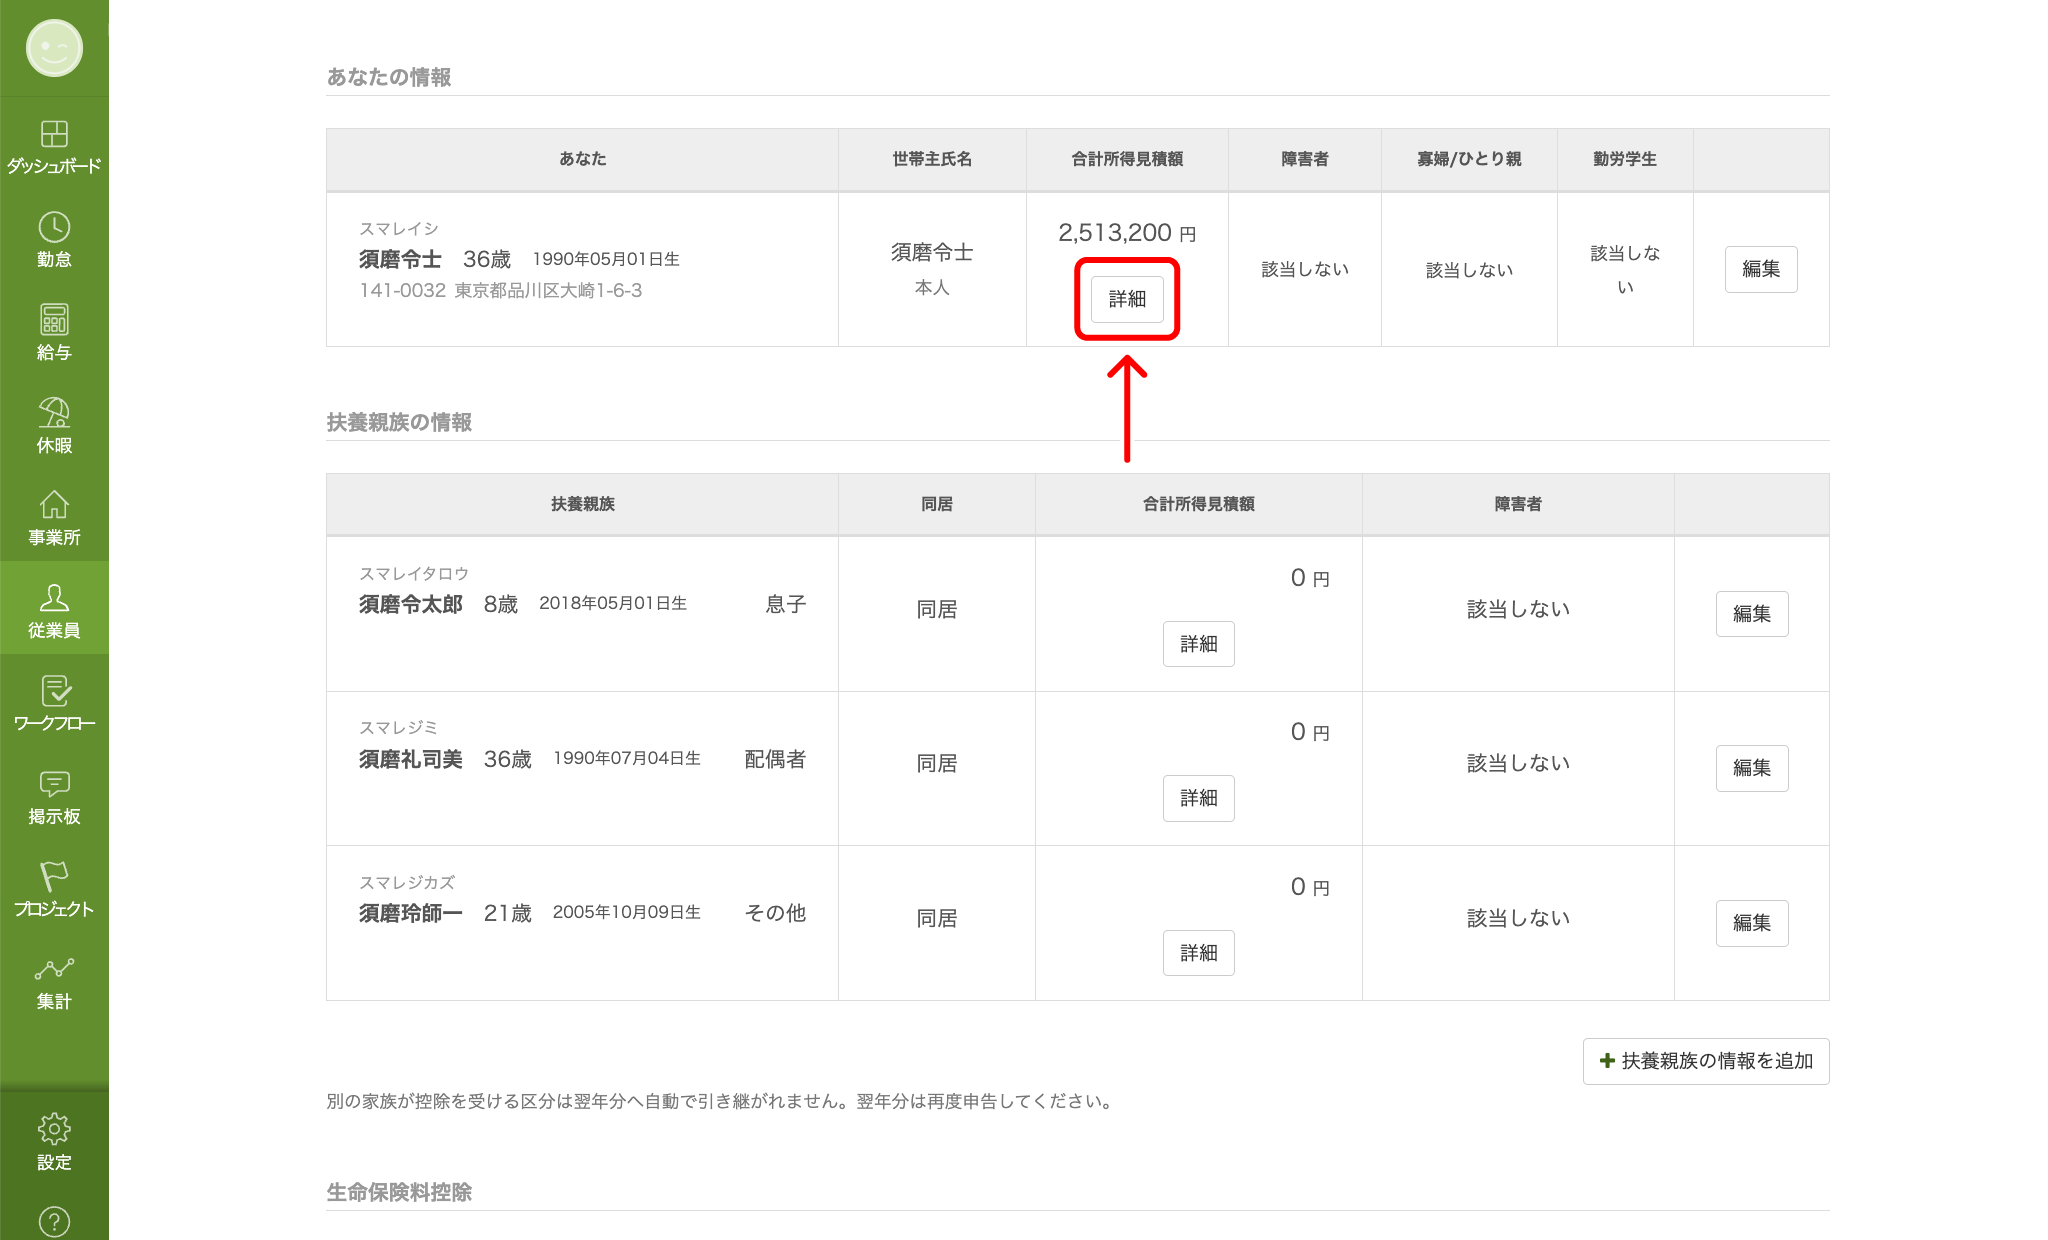Select the name 須磨令士 in あなた column
Screen dimensions: 2048x1240
(x=400, y=259)
